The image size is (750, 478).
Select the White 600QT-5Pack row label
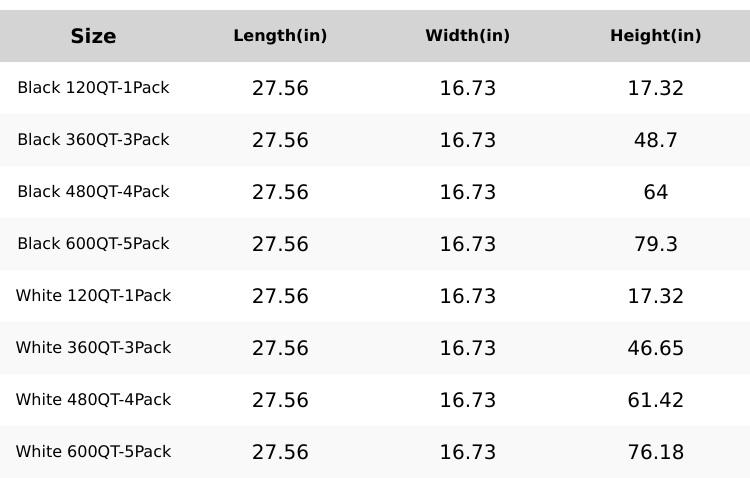[93, 452]
